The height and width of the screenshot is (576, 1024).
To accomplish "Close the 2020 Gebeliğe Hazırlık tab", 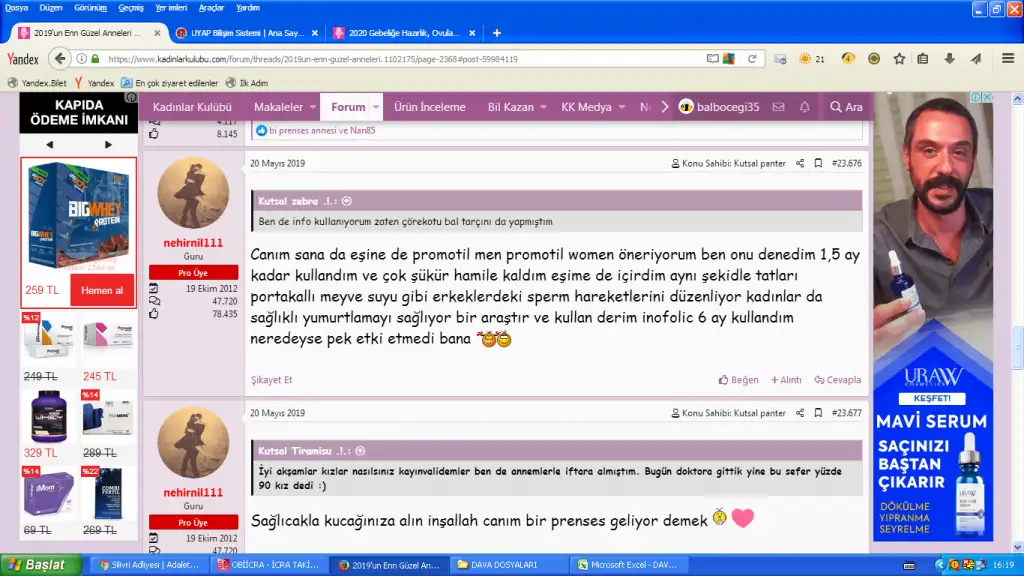I will click(472, 33).
